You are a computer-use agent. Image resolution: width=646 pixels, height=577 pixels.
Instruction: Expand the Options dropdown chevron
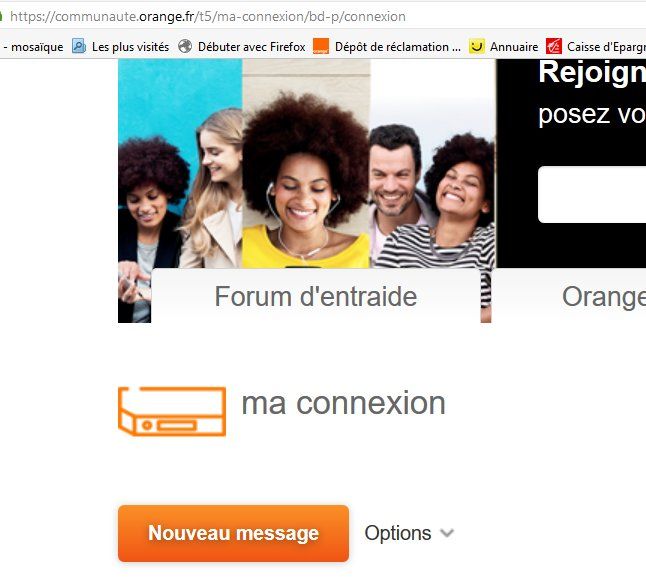(447, 533)
